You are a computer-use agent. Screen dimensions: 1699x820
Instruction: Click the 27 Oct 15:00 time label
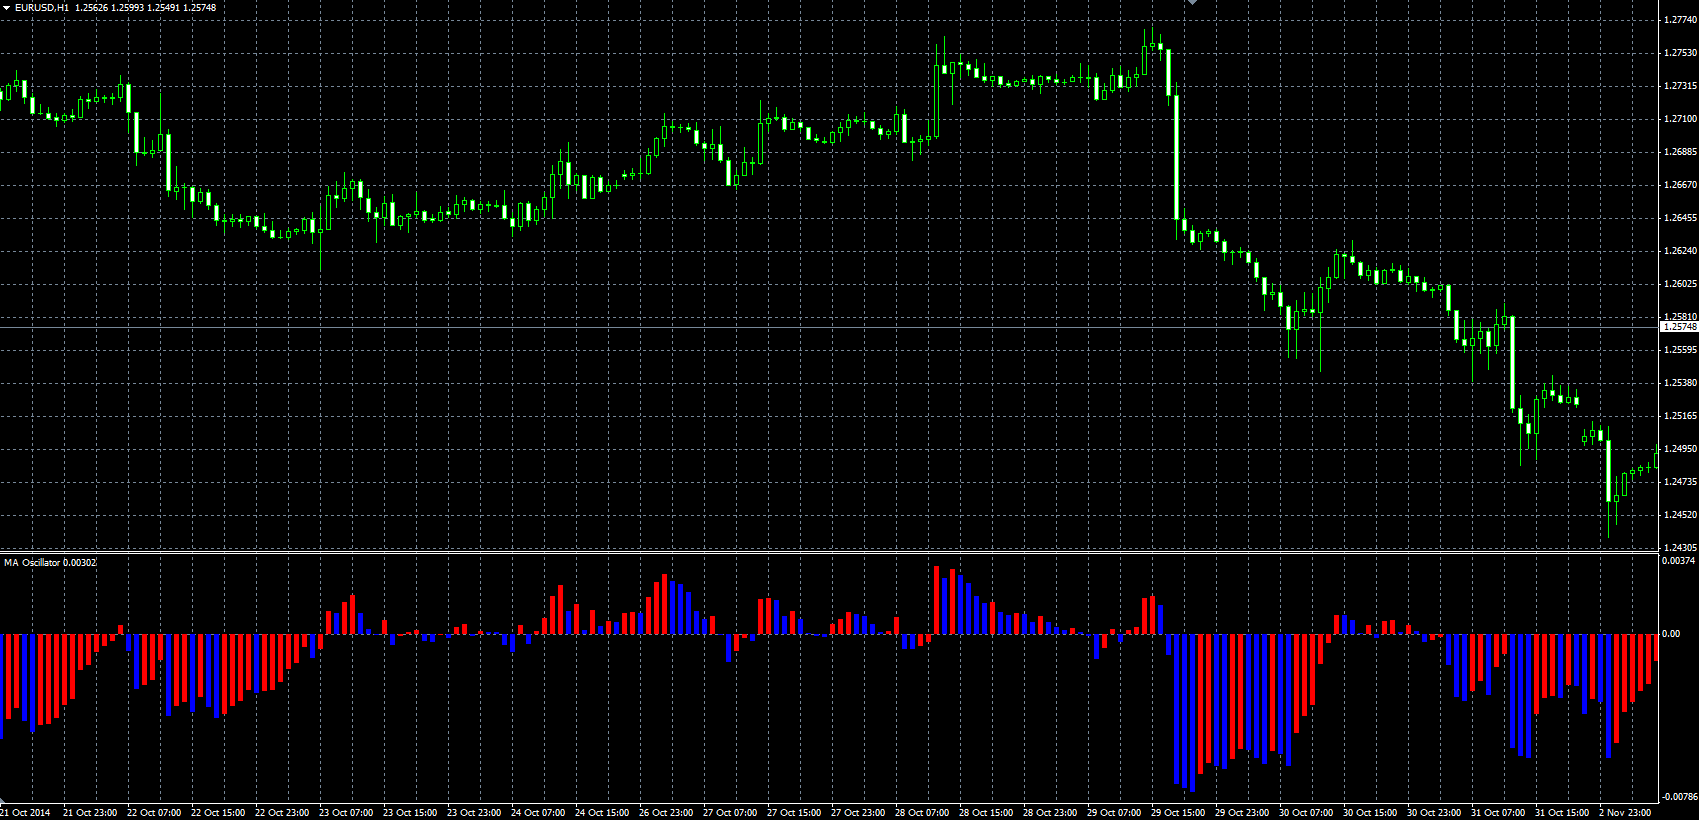click(794, 813)
